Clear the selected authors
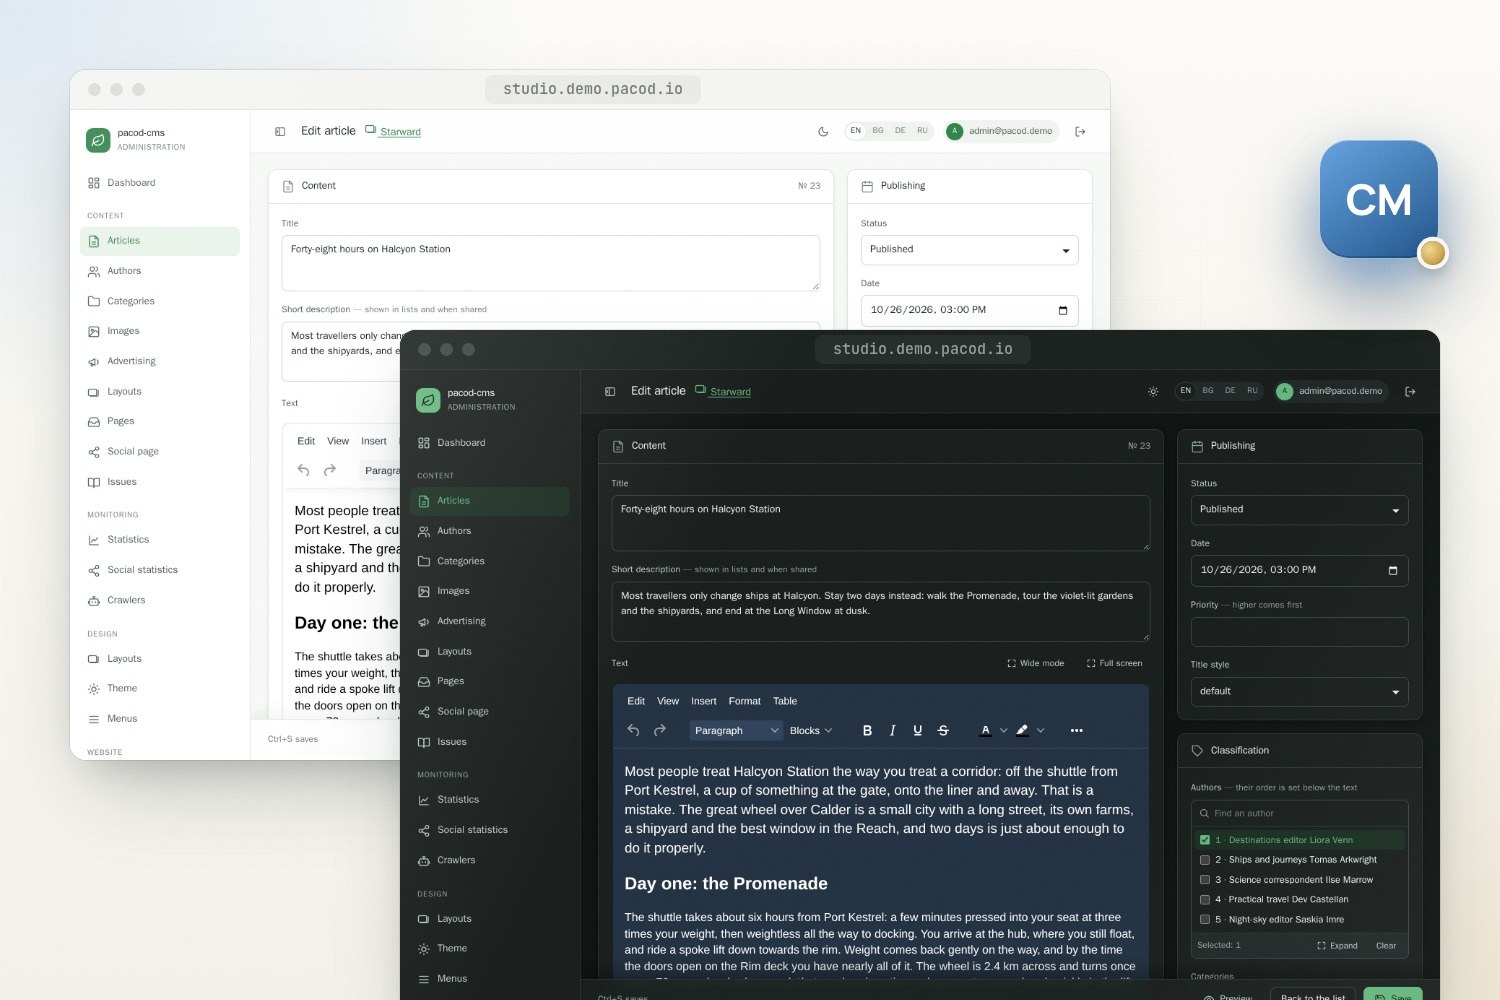 (x=1386, y=946)
